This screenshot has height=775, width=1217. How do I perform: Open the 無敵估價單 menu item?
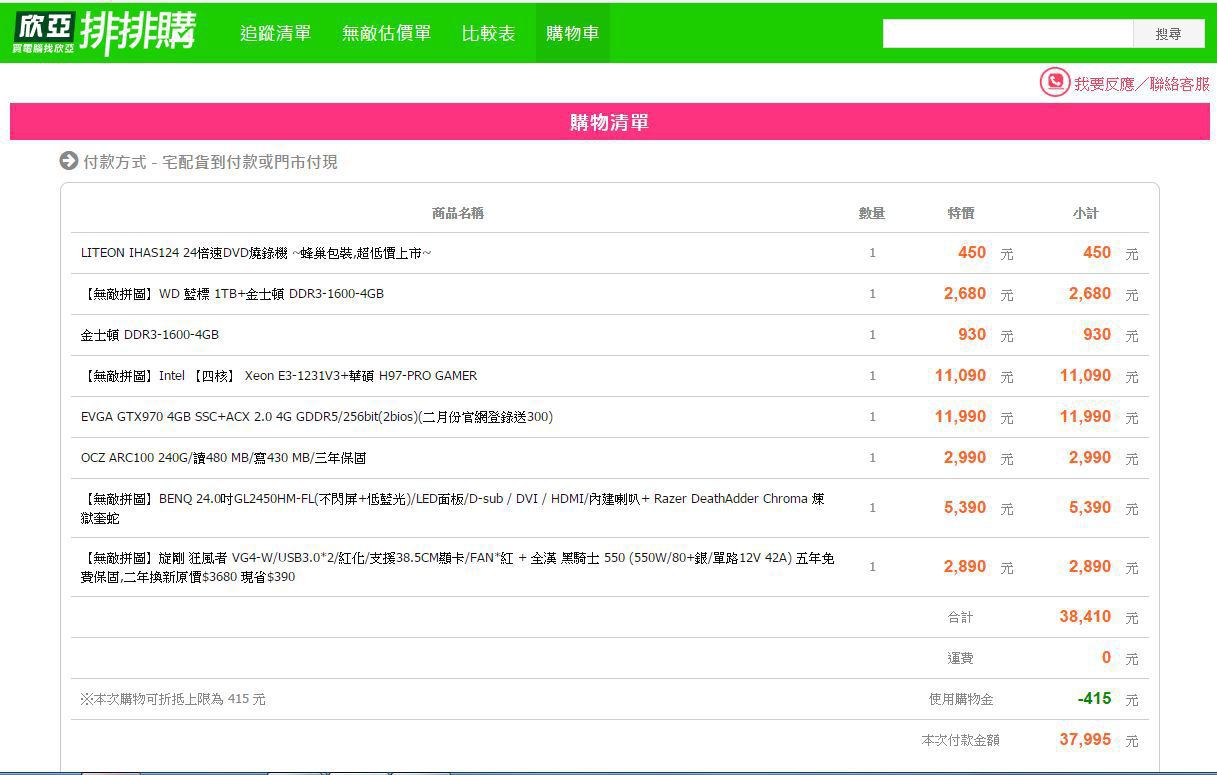click(387, 33)
